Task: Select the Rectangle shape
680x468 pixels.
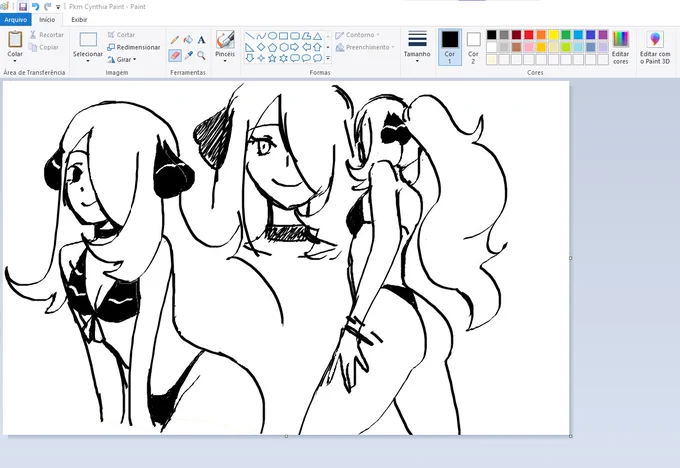Action: [x=284, y=36]
